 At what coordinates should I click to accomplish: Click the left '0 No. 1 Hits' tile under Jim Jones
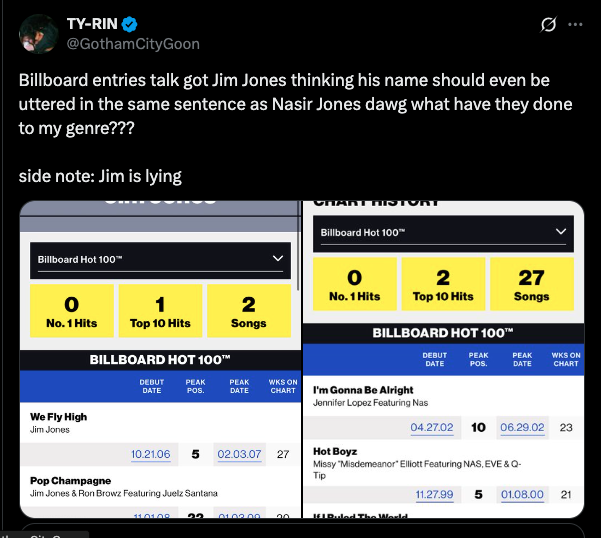72,311
